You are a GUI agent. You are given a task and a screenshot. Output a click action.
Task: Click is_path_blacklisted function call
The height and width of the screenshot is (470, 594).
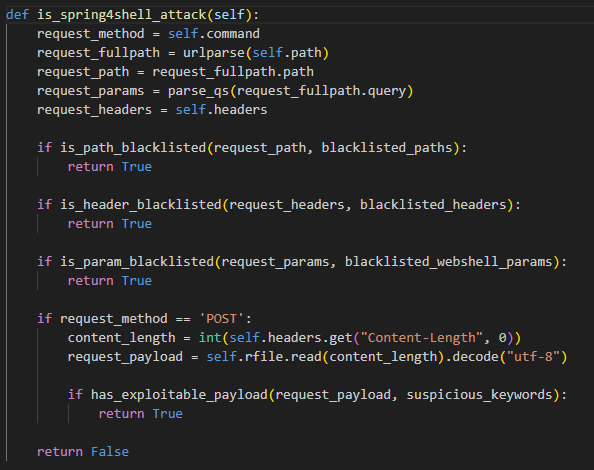click(133, 148)
